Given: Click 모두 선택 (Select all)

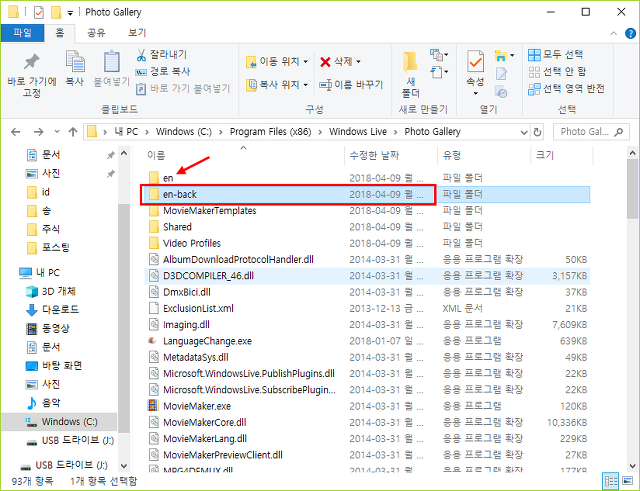Looking at the screenshot, I should [556, 54].
